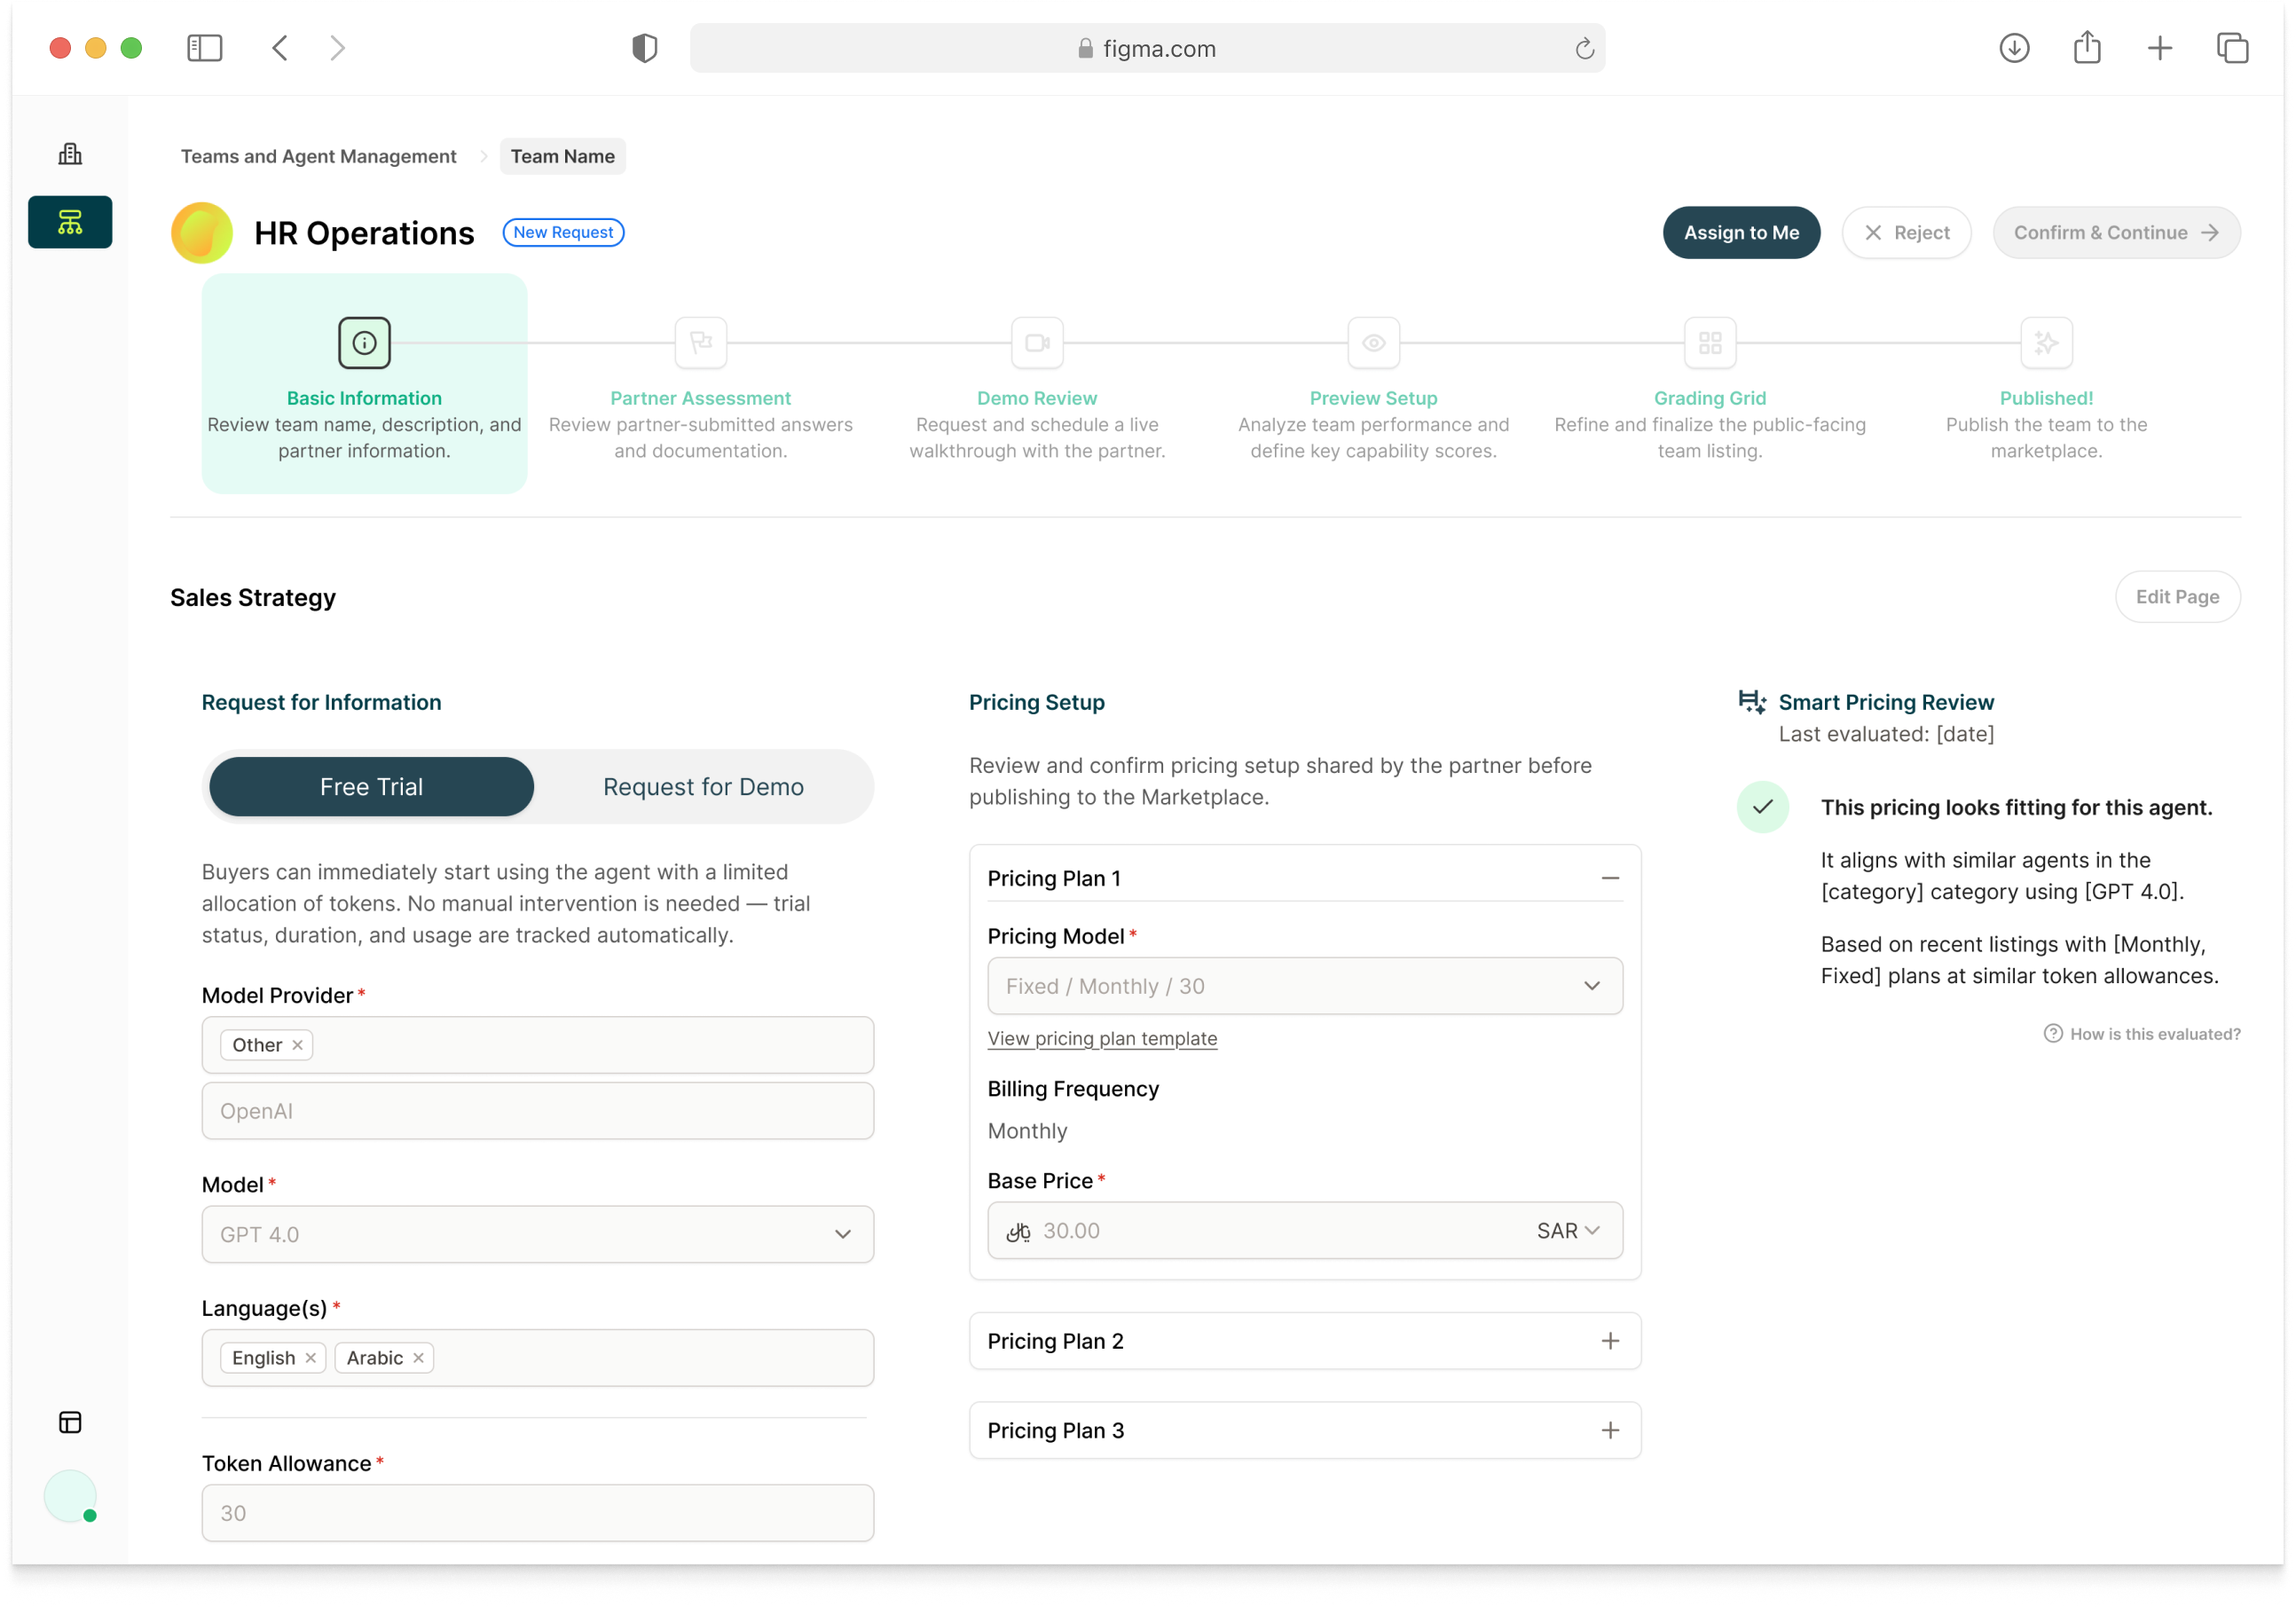
Task: Click View pricing plan template link
Action: [x=1102, y=1038]
